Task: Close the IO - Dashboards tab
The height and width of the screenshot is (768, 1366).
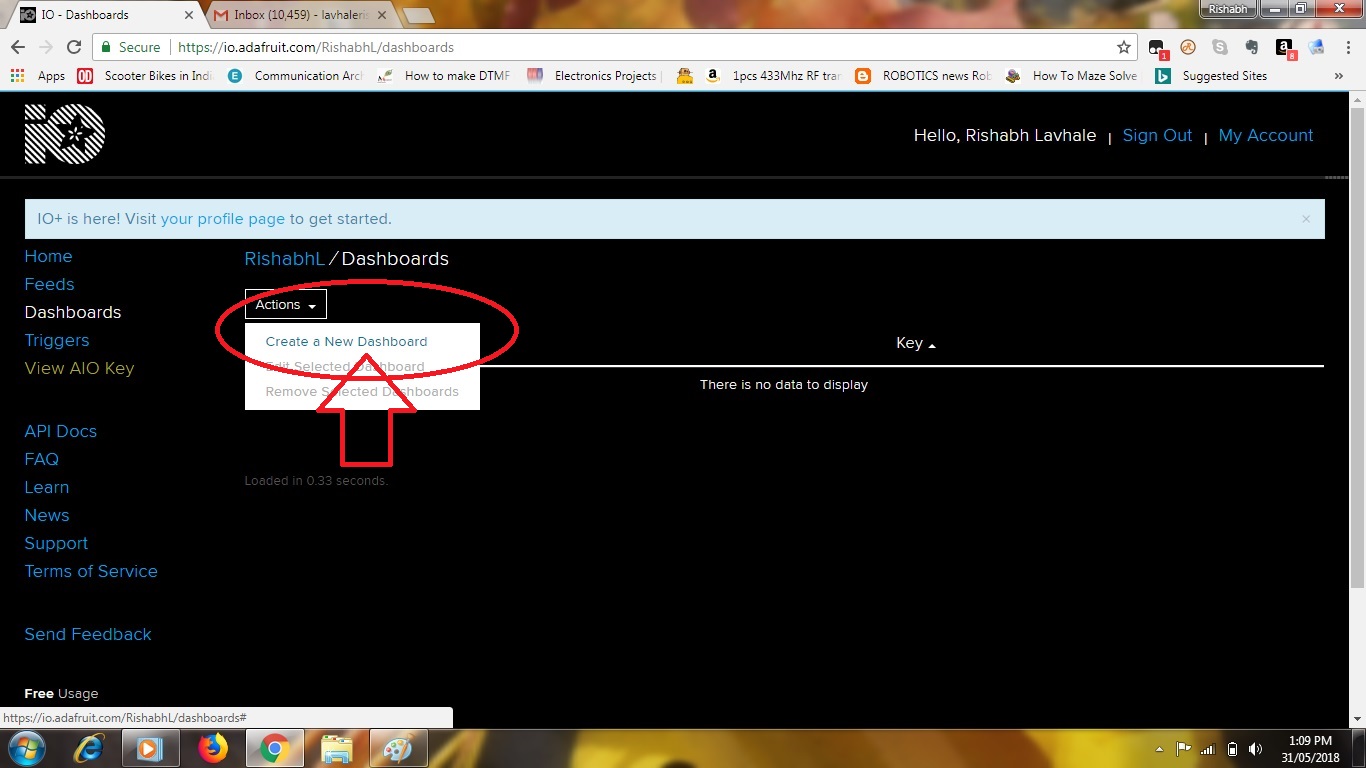Action: point(188,15)
